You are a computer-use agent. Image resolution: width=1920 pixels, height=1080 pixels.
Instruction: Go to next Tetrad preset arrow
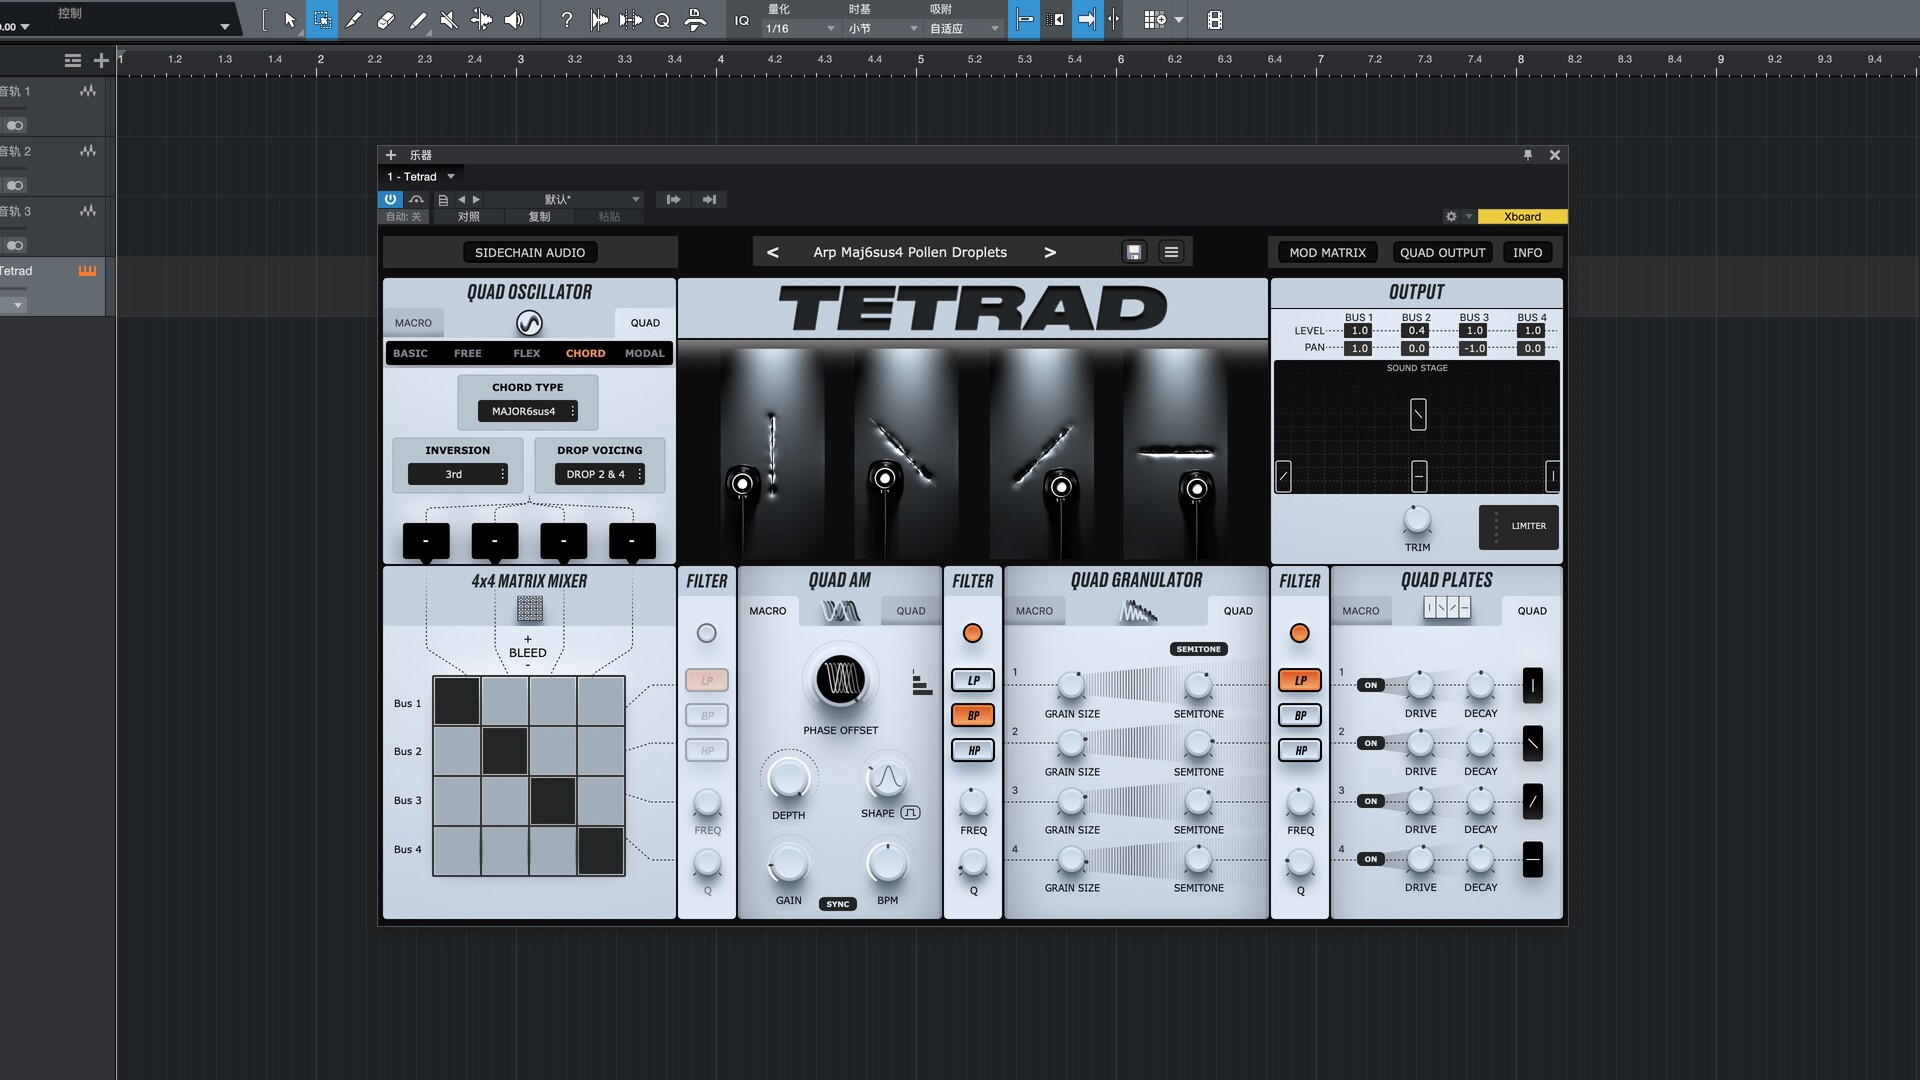1050,252
